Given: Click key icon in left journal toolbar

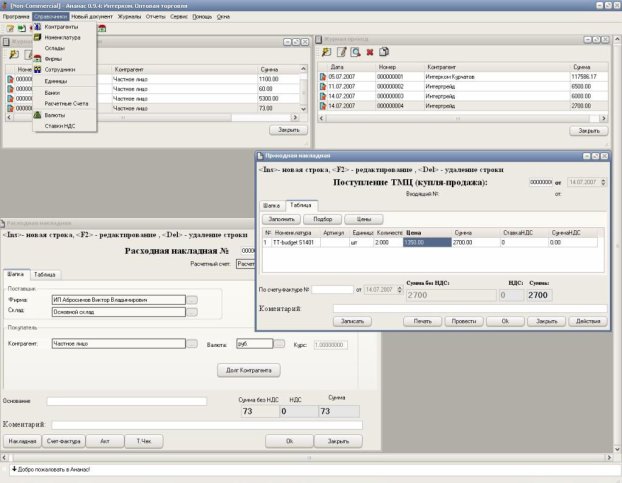Looking at the screenshot, I should (14, 54).
